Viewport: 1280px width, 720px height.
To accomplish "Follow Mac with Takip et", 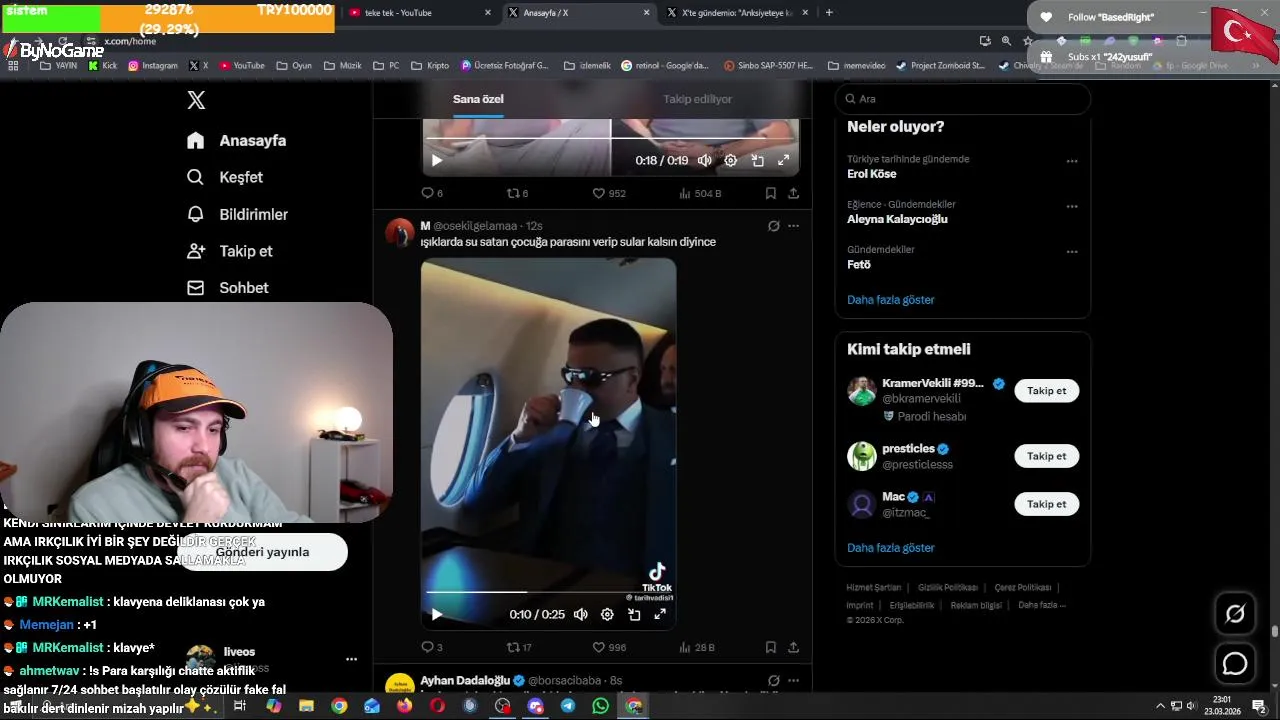I will tap(1046, 504).
